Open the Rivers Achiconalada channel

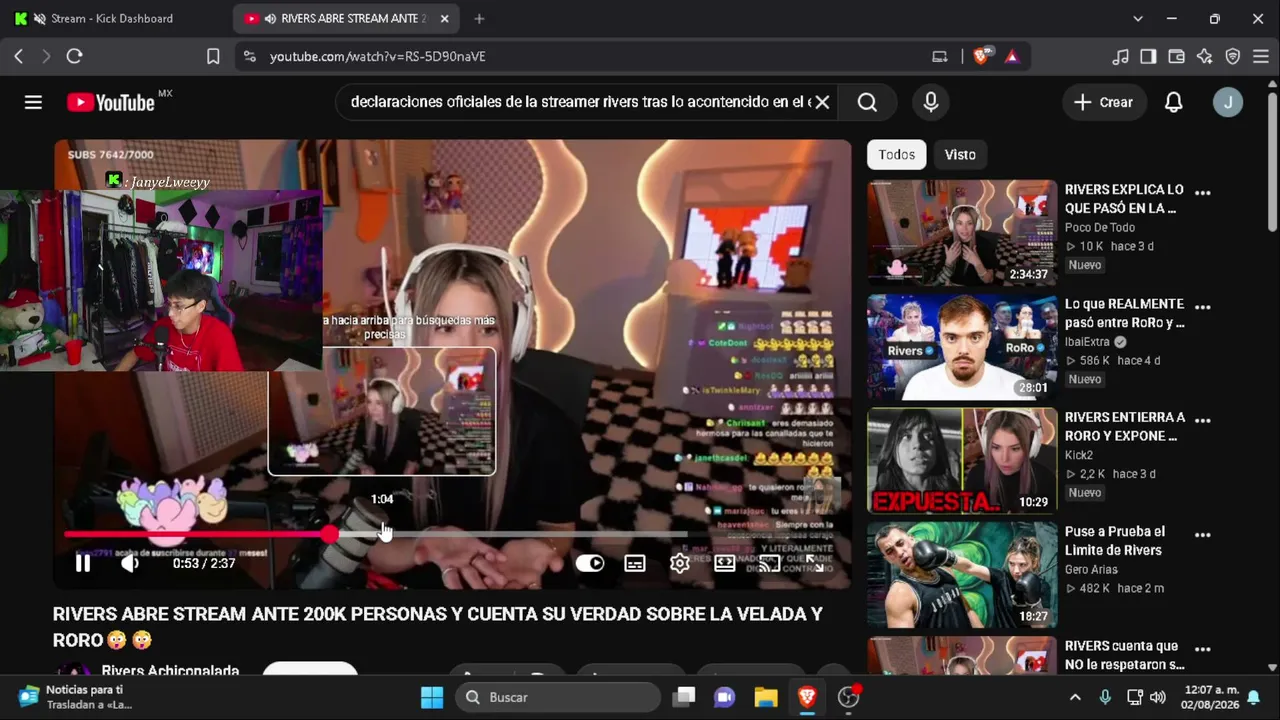click(170, 670)
